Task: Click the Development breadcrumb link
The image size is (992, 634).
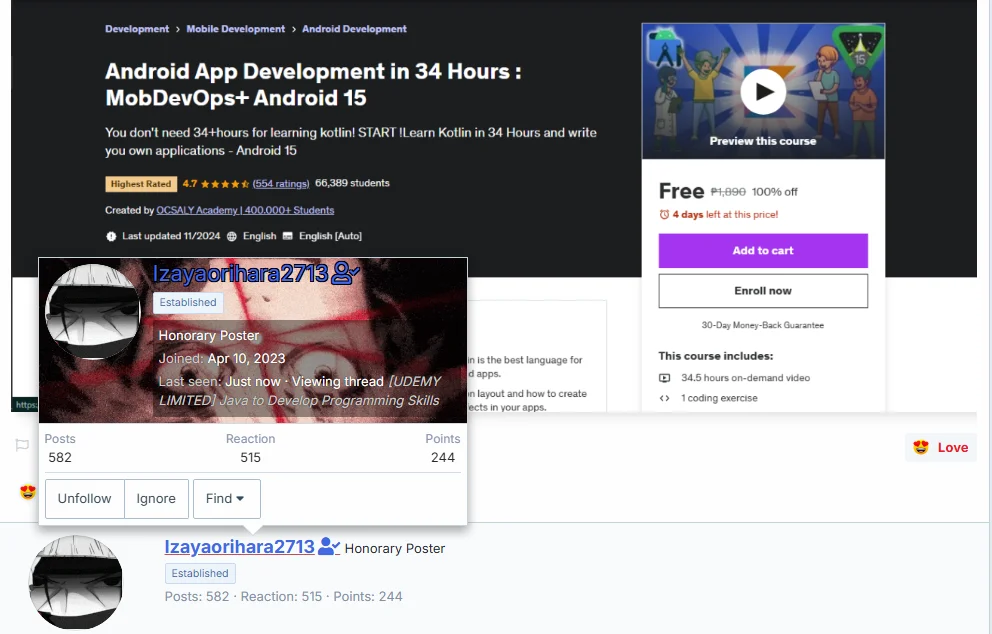Action: click(137, 29)
